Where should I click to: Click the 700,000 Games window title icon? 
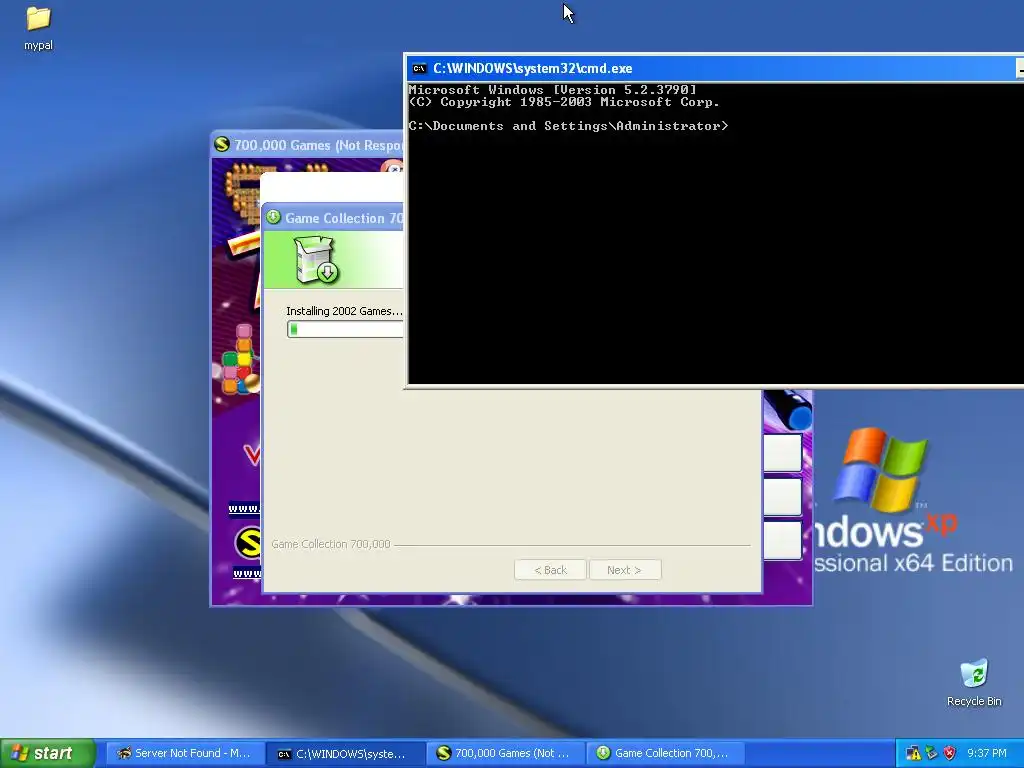coord(222,144)
